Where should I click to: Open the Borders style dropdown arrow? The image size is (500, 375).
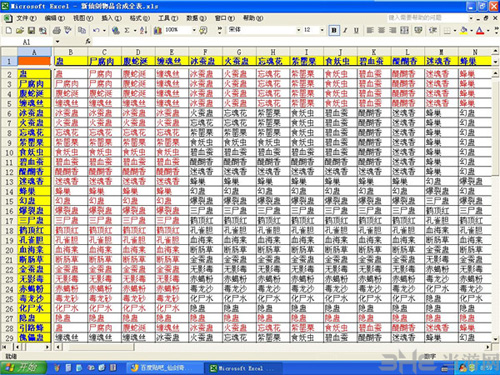point(455,30)
